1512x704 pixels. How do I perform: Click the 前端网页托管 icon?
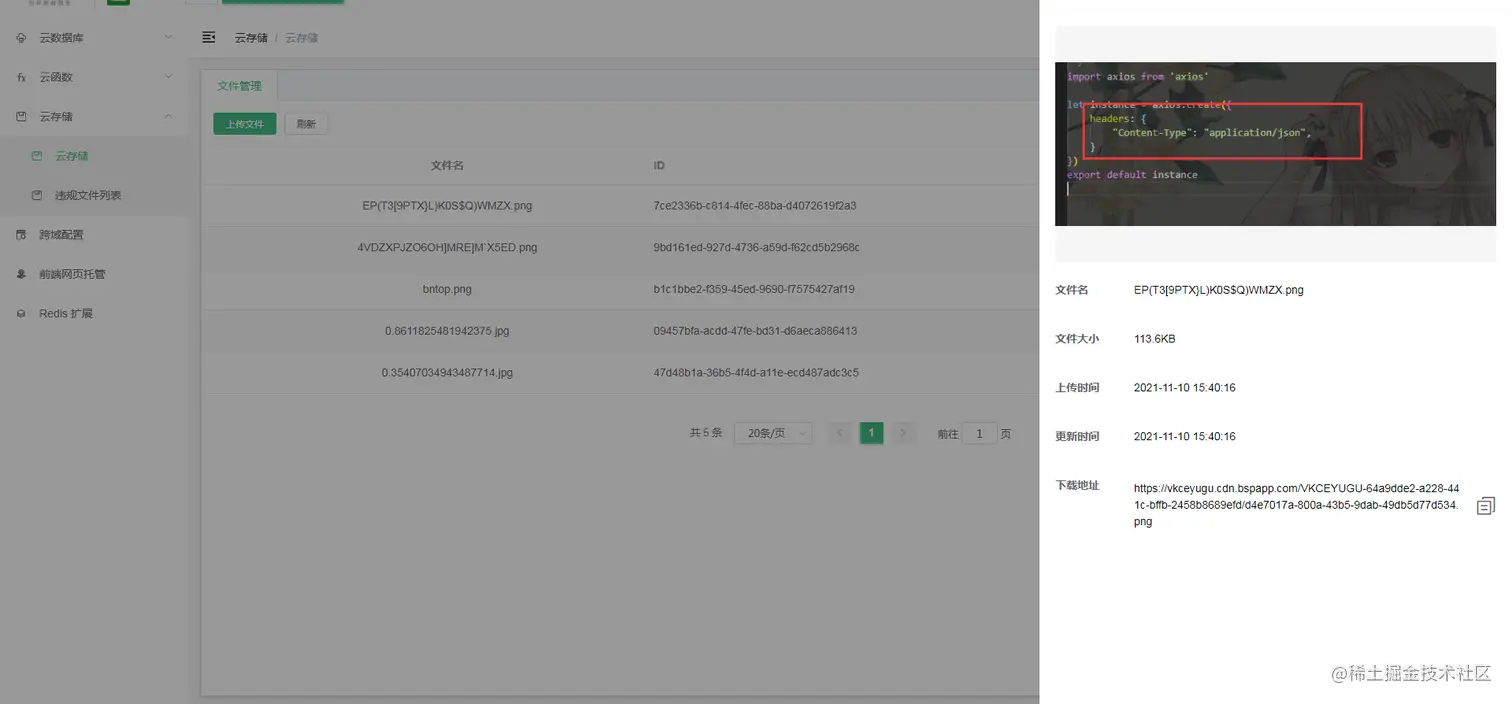coord(22,274)
